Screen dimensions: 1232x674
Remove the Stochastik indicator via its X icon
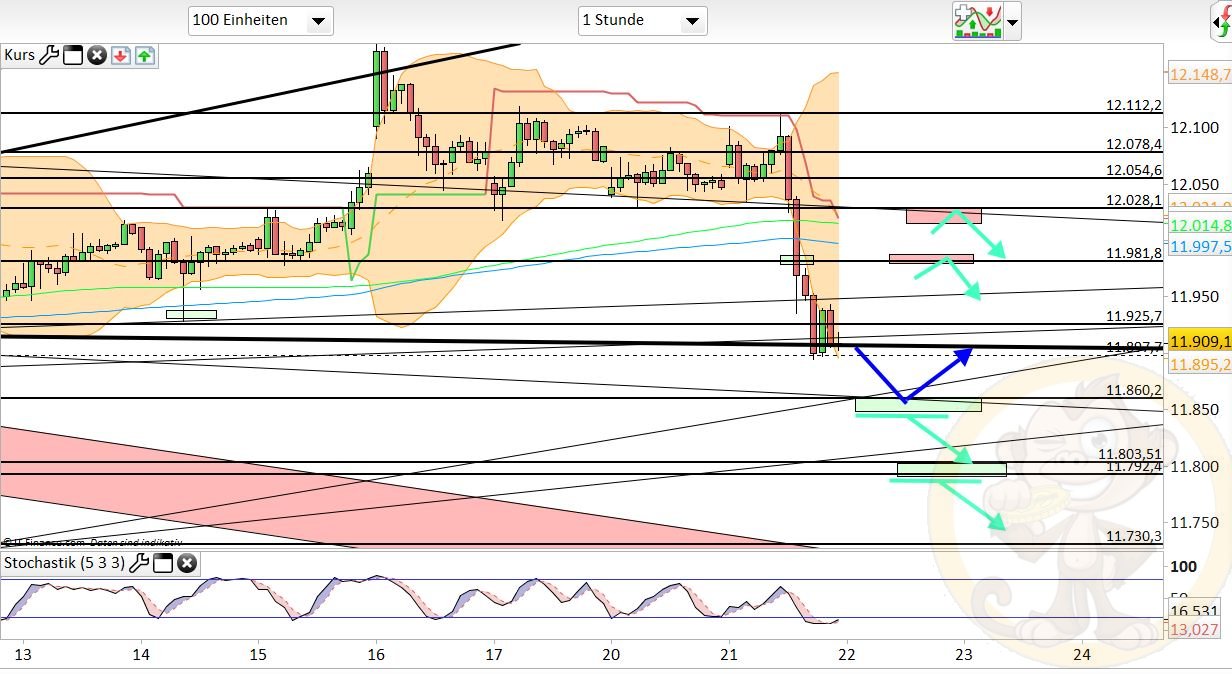(188, 563)
